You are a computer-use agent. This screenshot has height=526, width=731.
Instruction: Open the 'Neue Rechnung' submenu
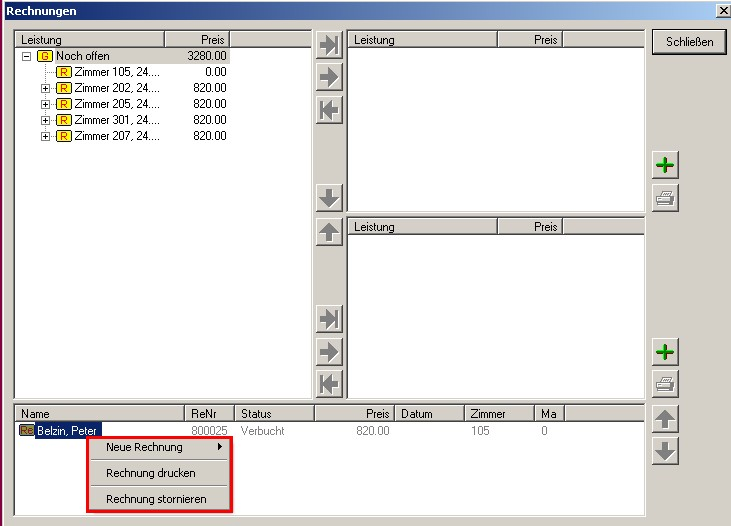pos(160,448)
